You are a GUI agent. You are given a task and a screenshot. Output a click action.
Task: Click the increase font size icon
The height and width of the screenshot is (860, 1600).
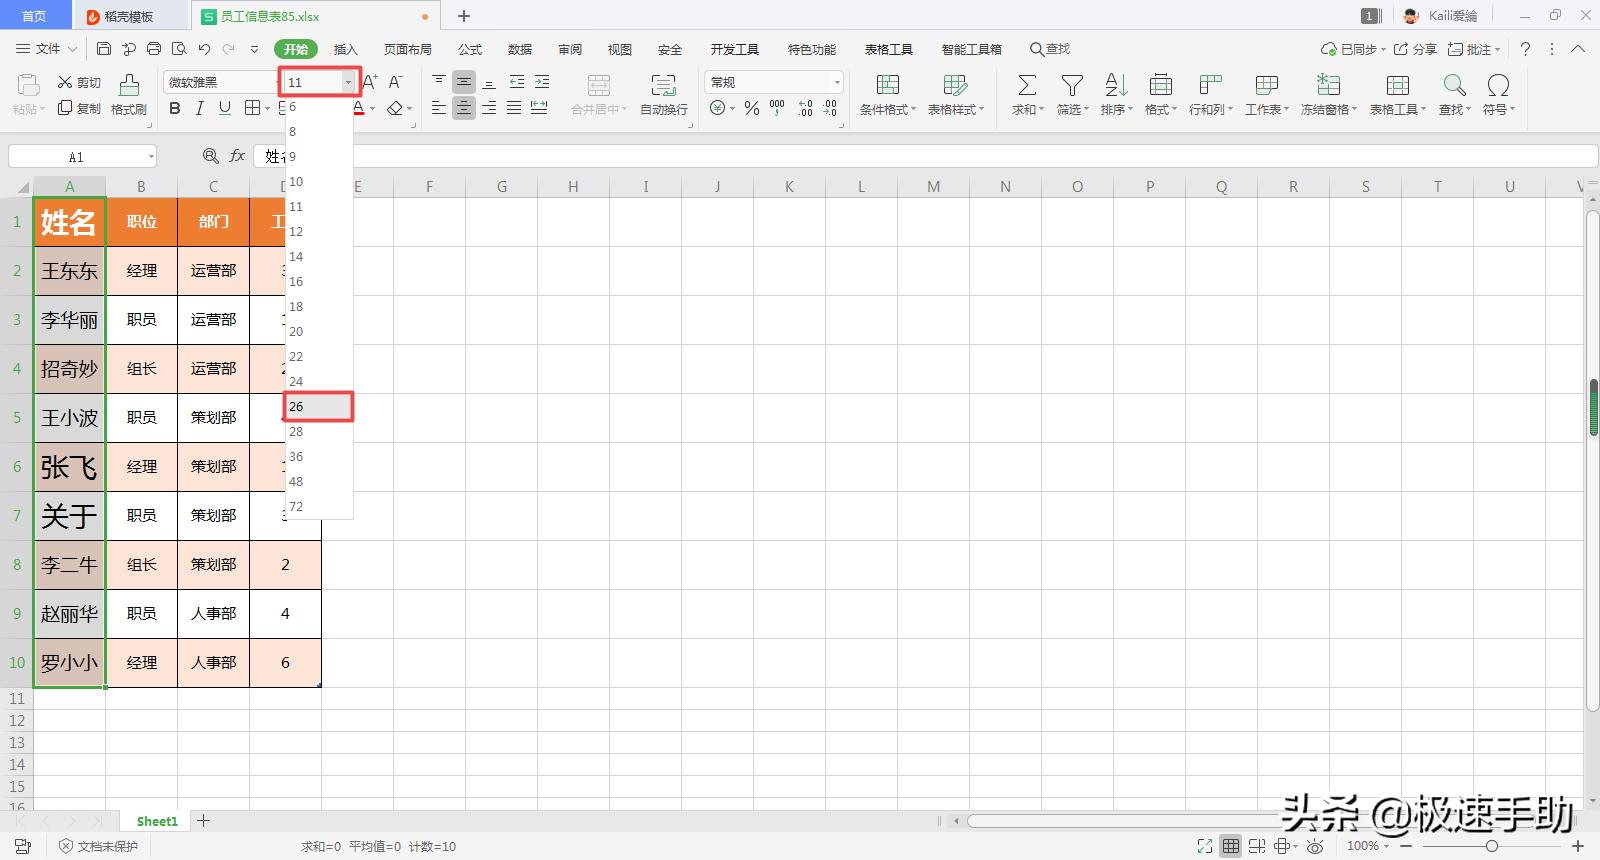pyautogui.click(x=370, y=82)
